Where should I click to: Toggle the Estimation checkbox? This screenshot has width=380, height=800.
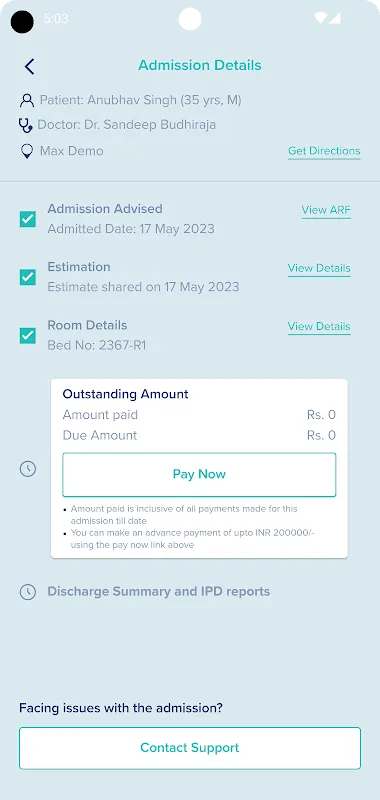(x=28, y=278)
